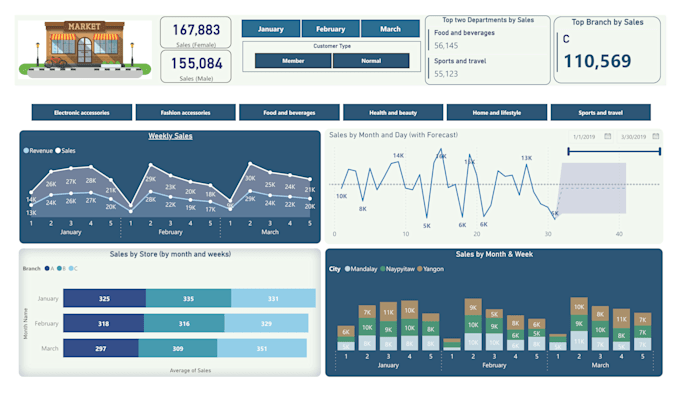Image resolution: width=680 pixels, height=395 pixels.
Task: Click Branch A legend marker
Action: click(x=47, y=268)
